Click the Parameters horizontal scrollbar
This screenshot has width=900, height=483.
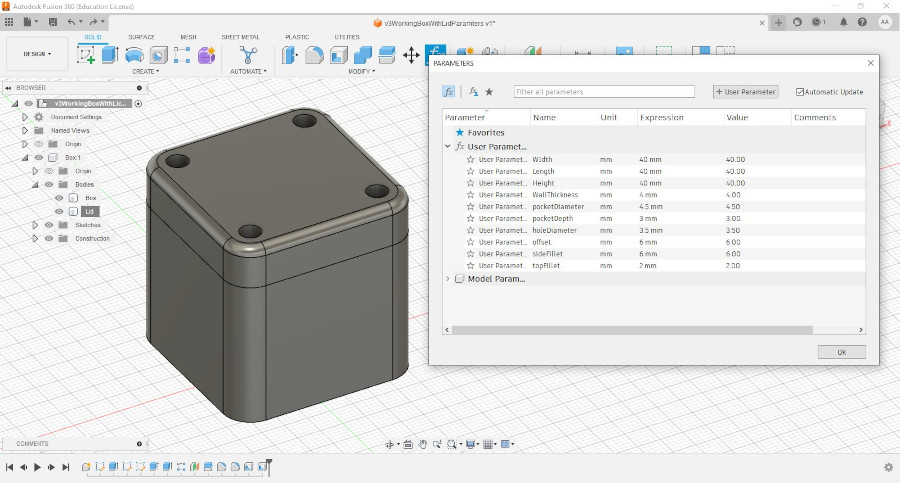(632, 330)
